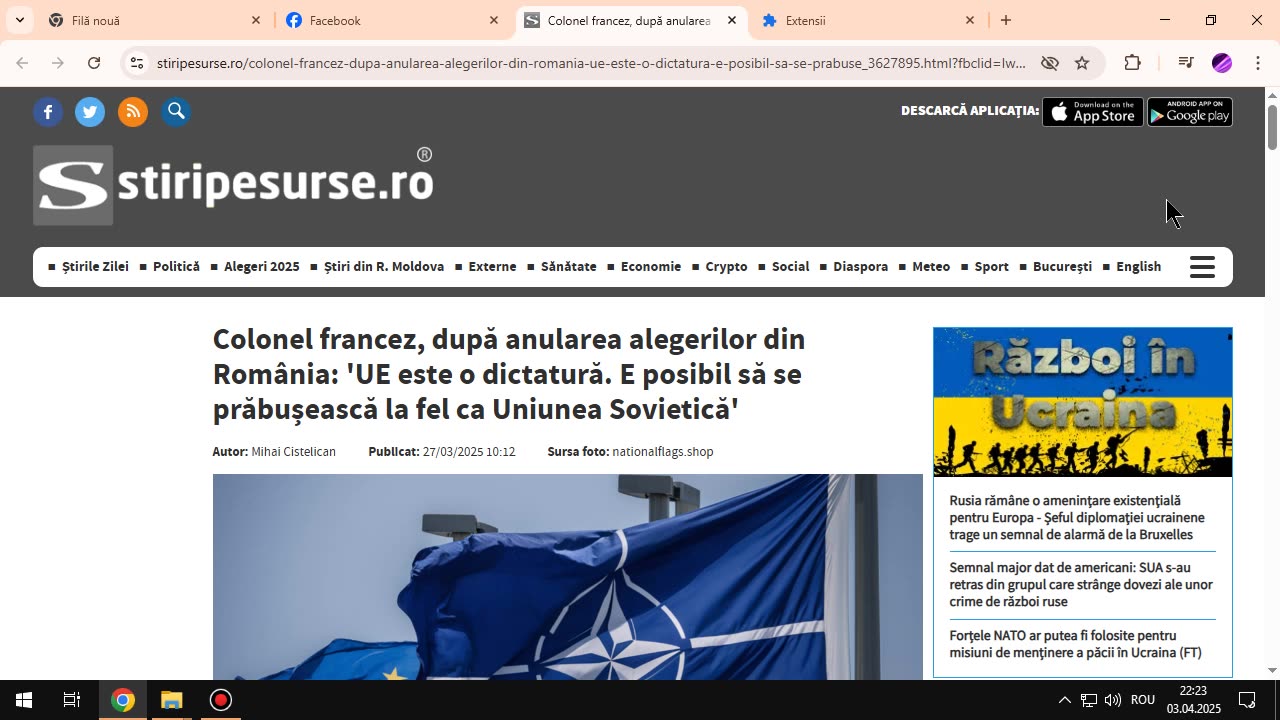Open Știrile Zilei menu item
This screenshot has height=720, width=1280.
tap(95, 267)
